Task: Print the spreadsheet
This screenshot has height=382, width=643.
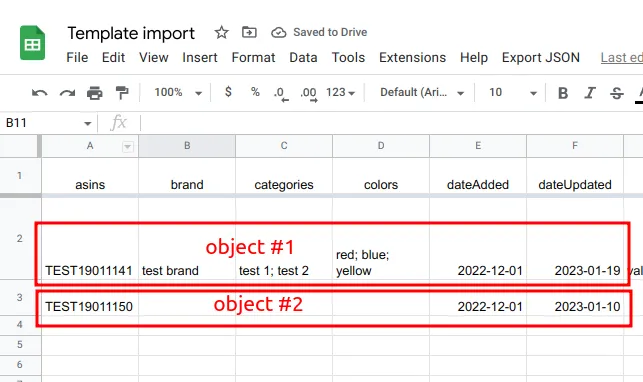Action: 95,93
